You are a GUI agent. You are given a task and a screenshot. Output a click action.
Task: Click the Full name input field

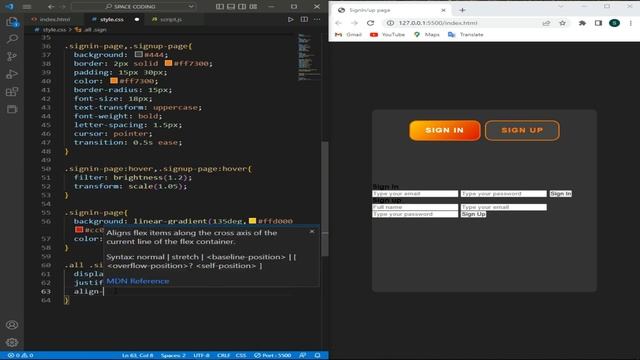[415, 207]
